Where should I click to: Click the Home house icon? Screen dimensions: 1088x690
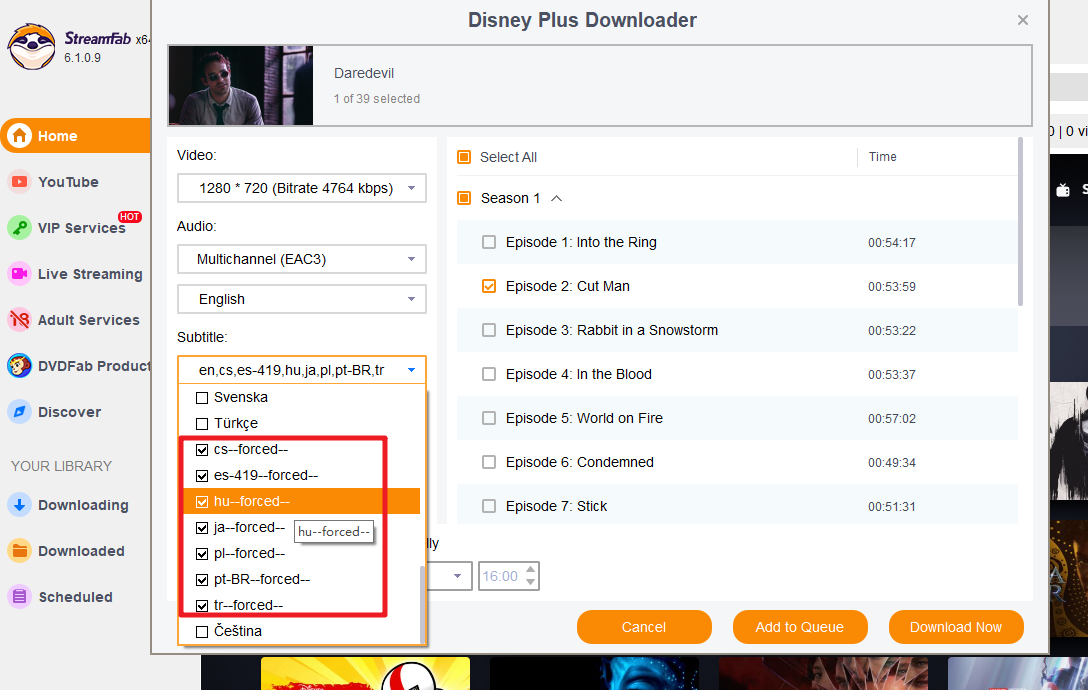(x=19, y=135)
